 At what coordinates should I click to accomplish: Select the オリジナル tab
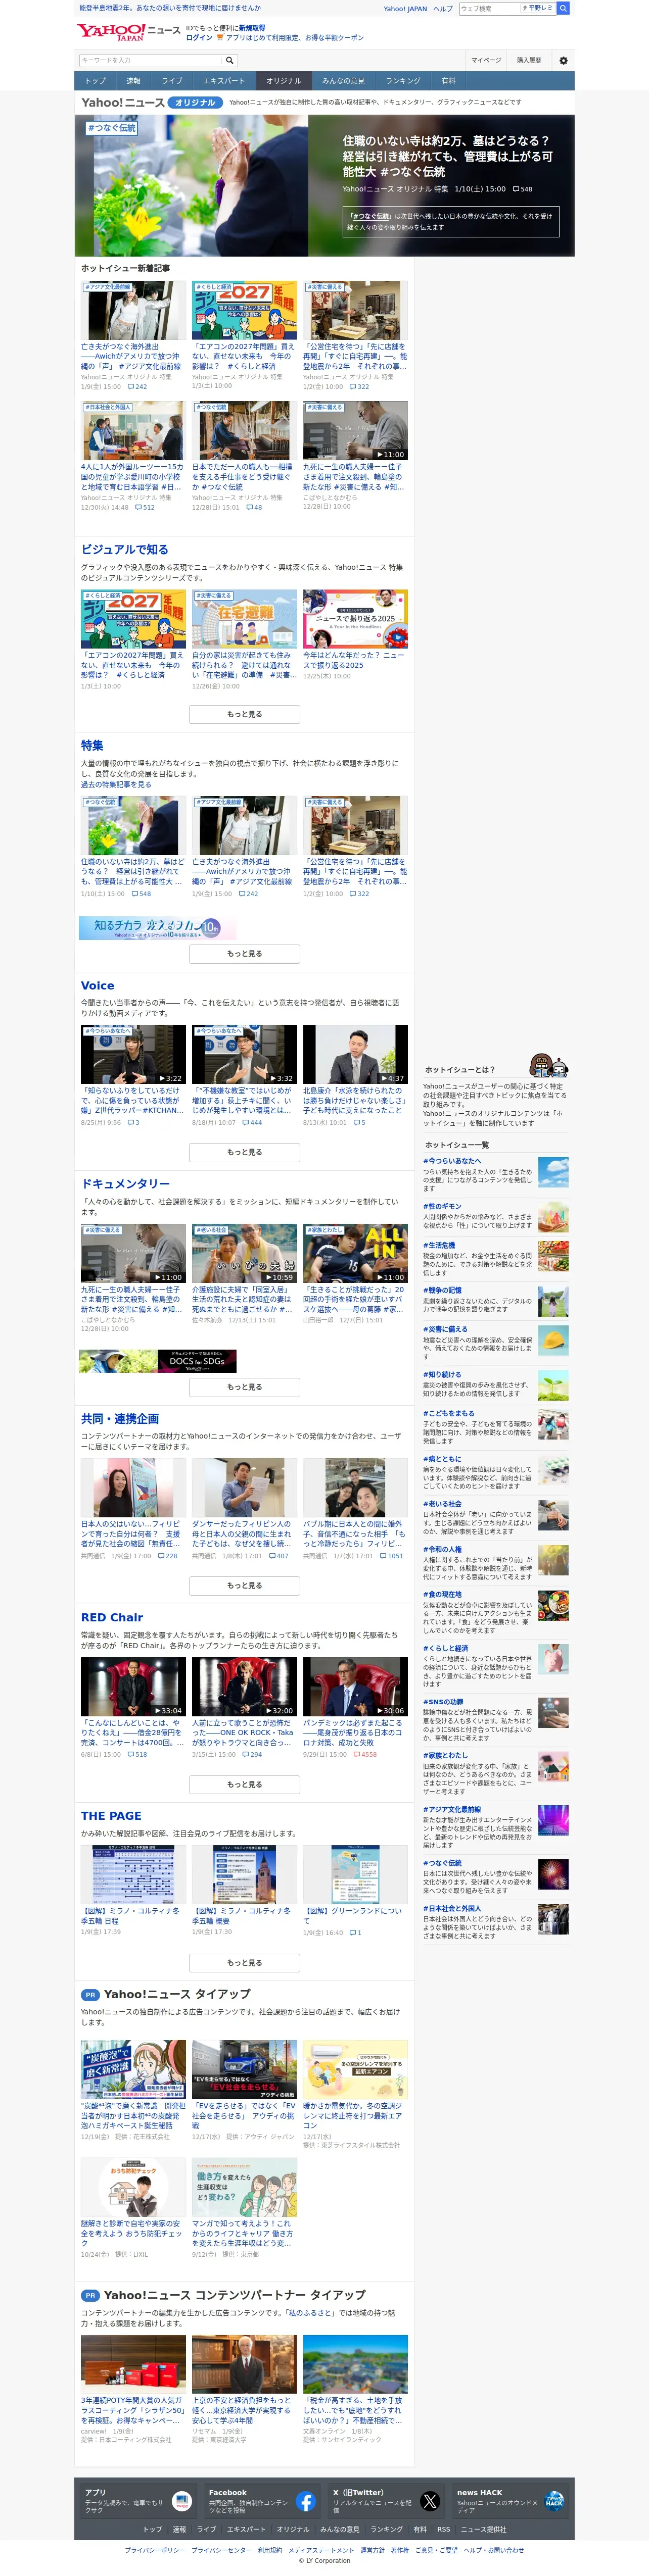tap(283, 81)
